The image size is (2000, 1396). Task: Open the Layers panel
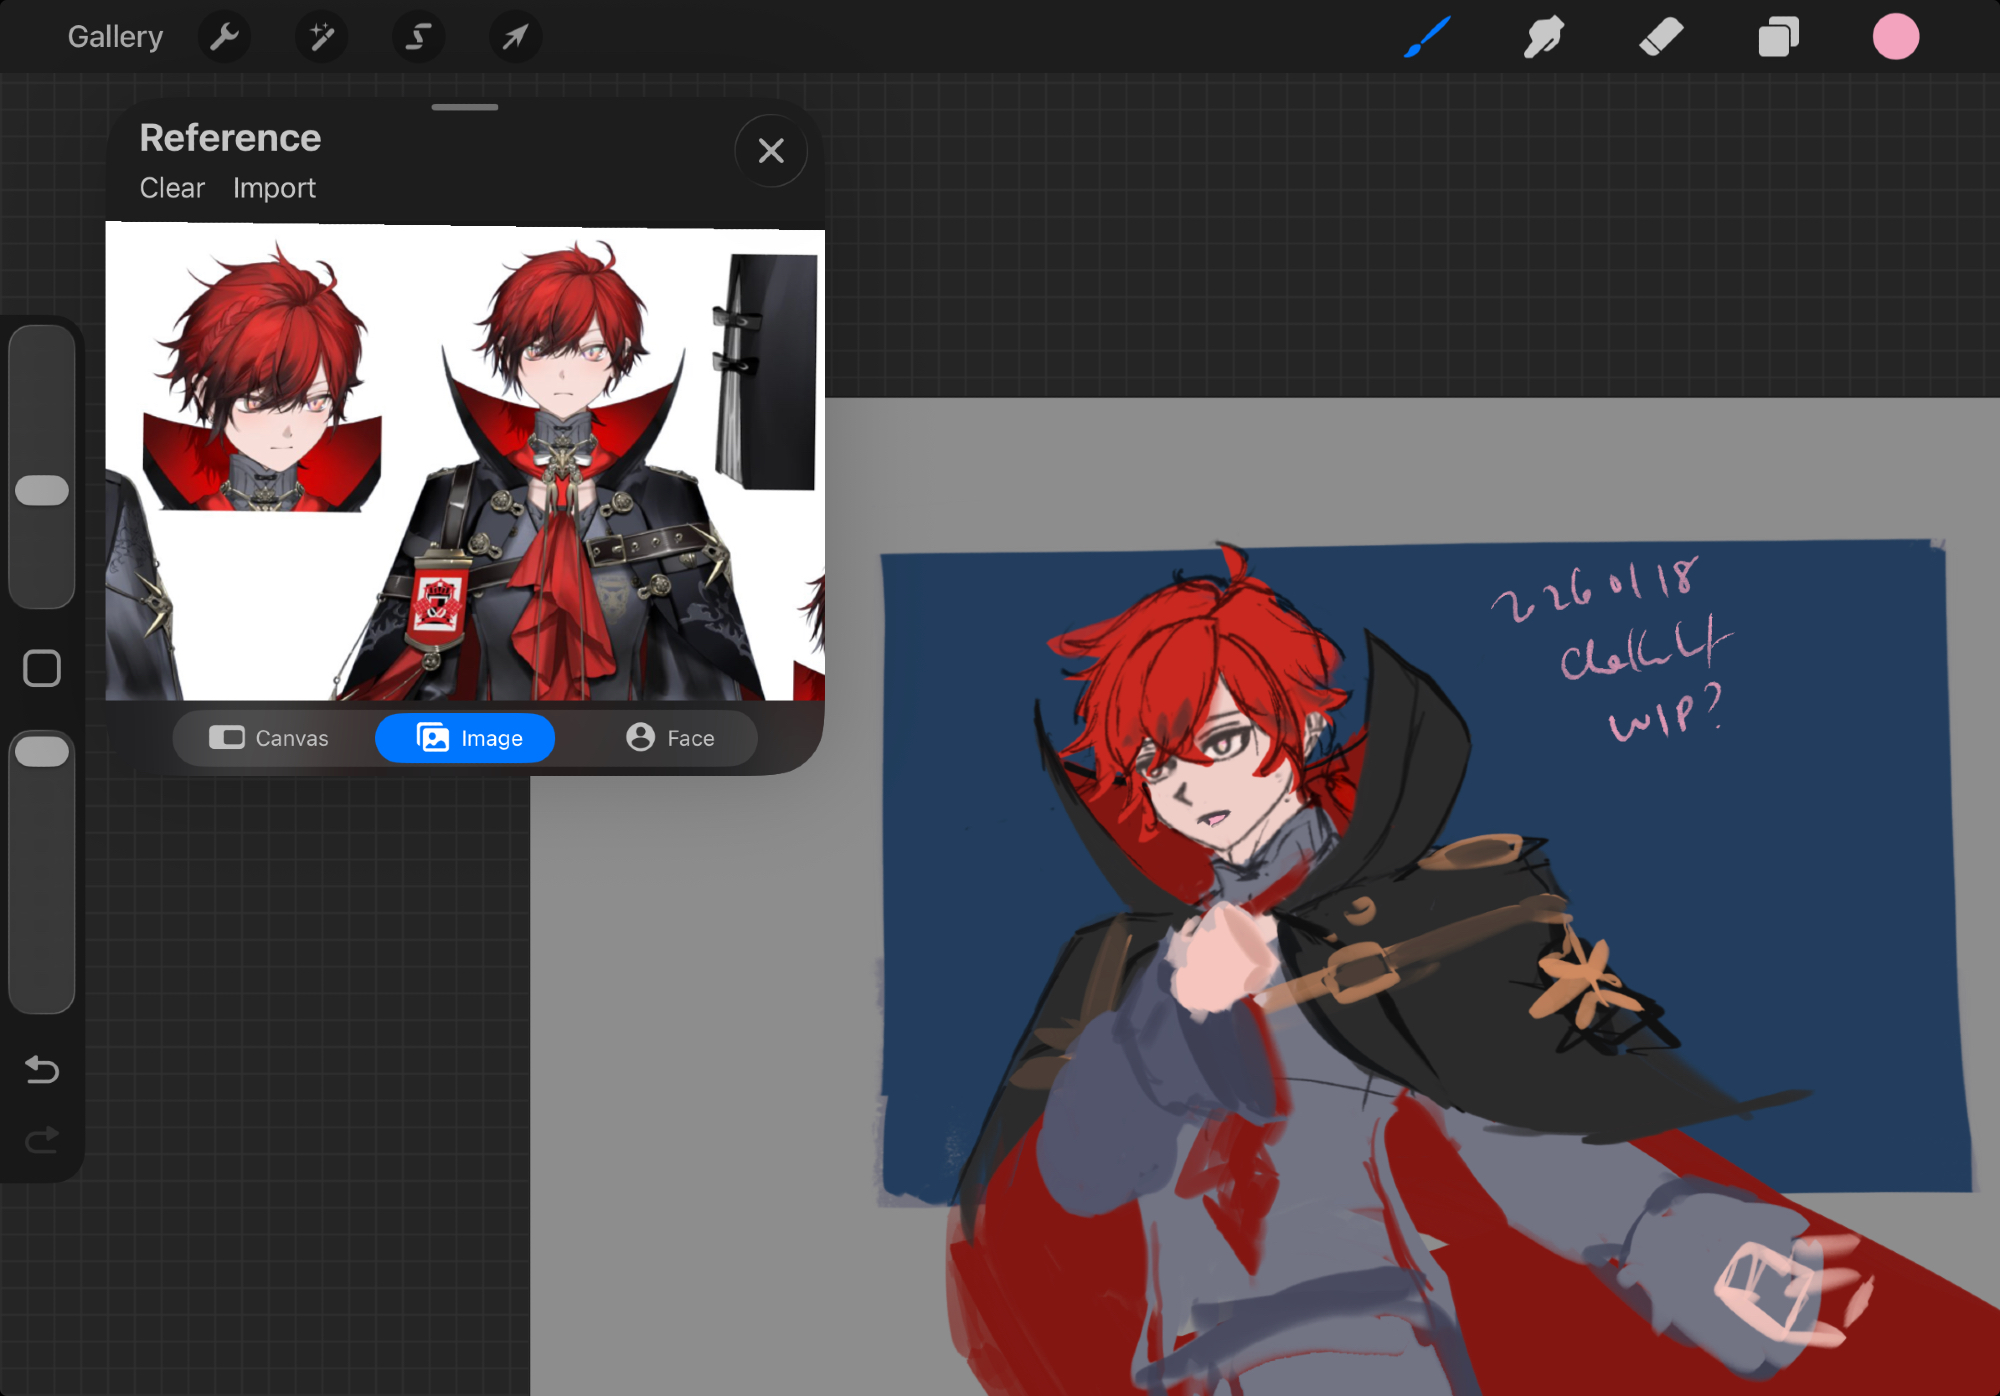click(1778, 37)
